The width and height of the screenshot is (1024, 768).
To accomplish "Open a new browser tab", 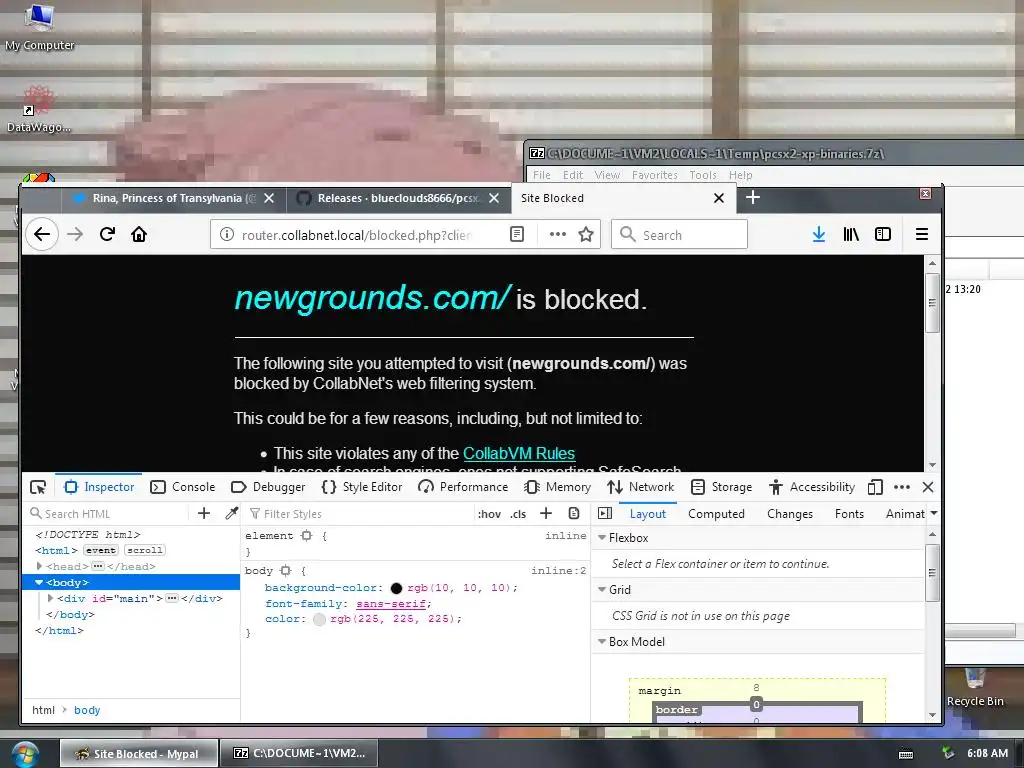I will tap(752, 197).
